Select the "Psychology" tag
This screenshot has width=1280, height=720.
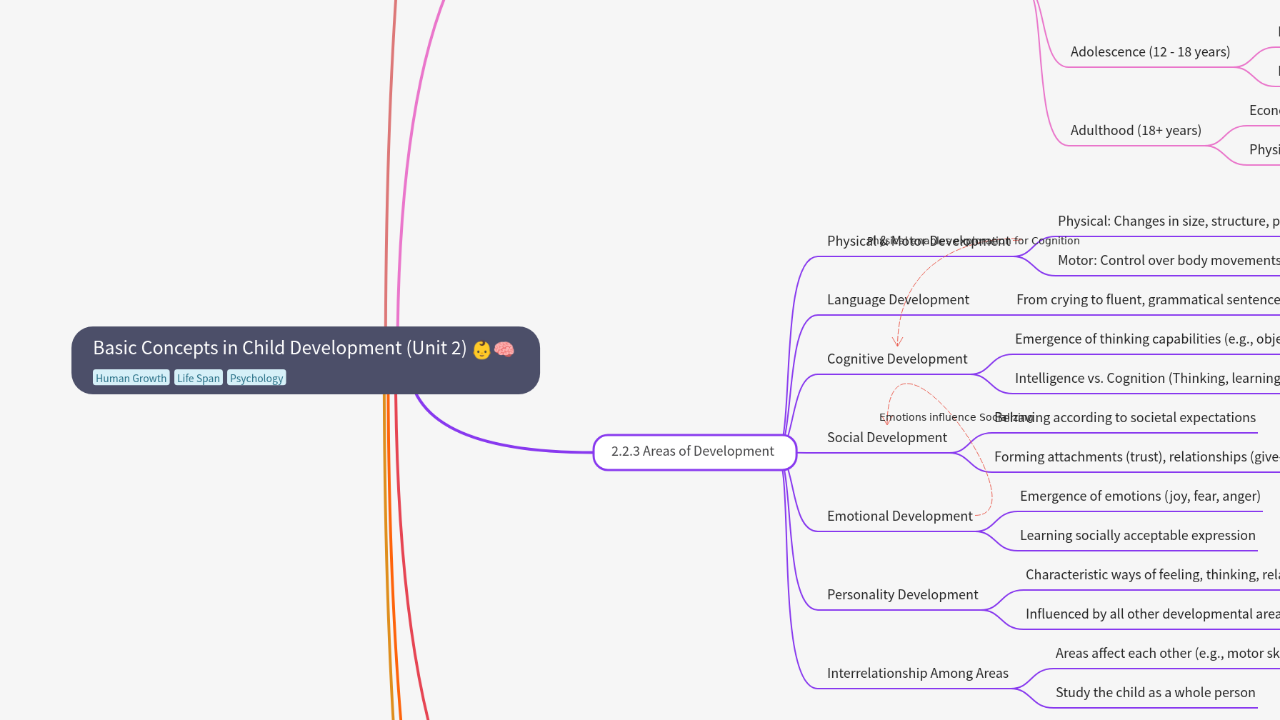(x=256, y=377)
